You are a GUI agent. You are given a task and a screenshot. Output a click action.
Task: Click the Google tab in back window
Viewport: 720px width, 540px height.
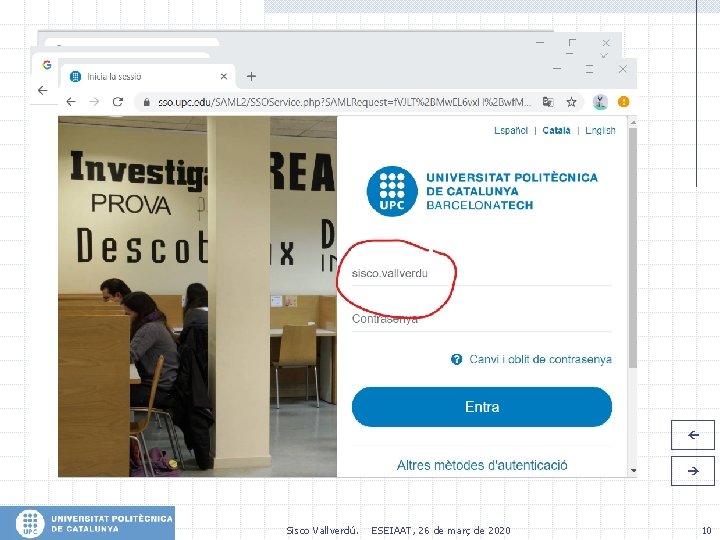pos(47,65)
